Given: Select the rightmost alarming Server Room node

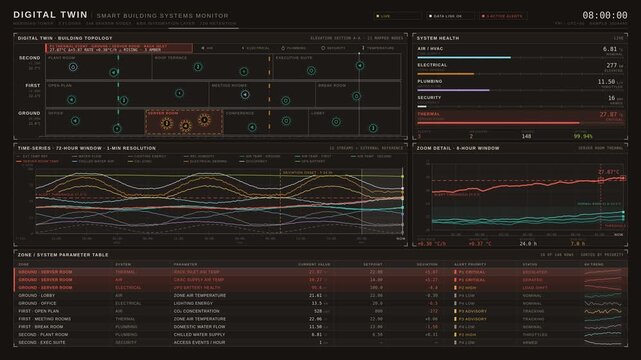Looking at the screenshot, I should click(204, 120).
